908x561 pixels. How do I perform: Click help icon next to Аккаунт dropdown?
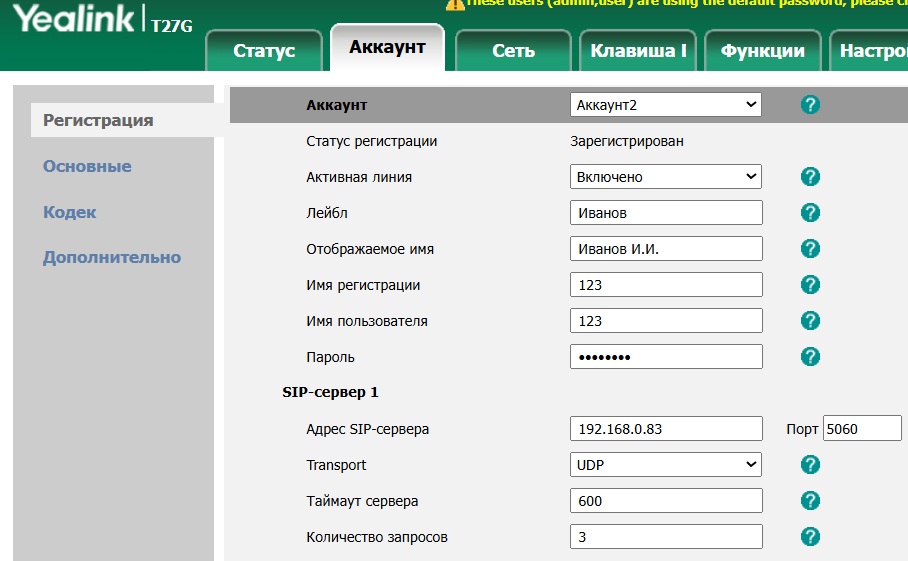click(x=810, y=105)
